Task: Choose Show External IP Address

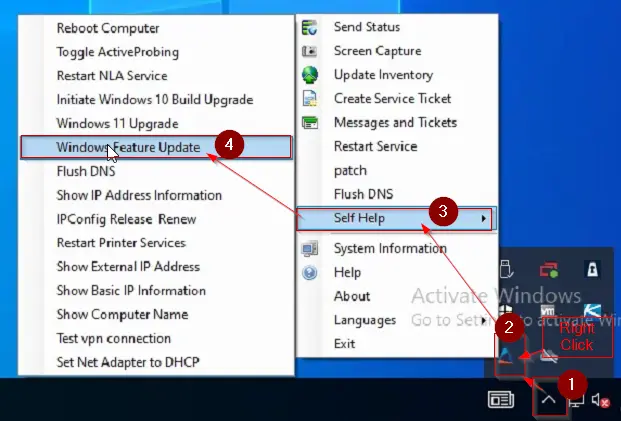Action: coord(157,267)
